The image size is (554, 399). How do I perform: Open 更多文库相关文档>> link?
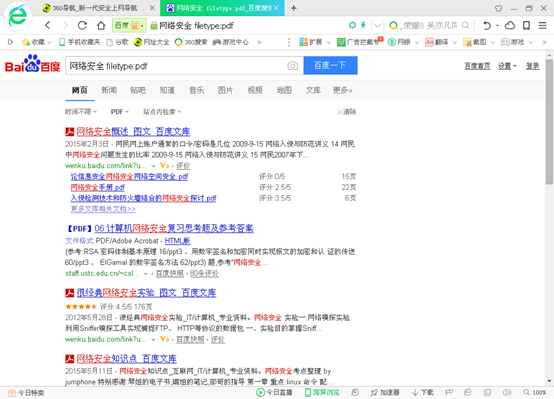point(103,209)
